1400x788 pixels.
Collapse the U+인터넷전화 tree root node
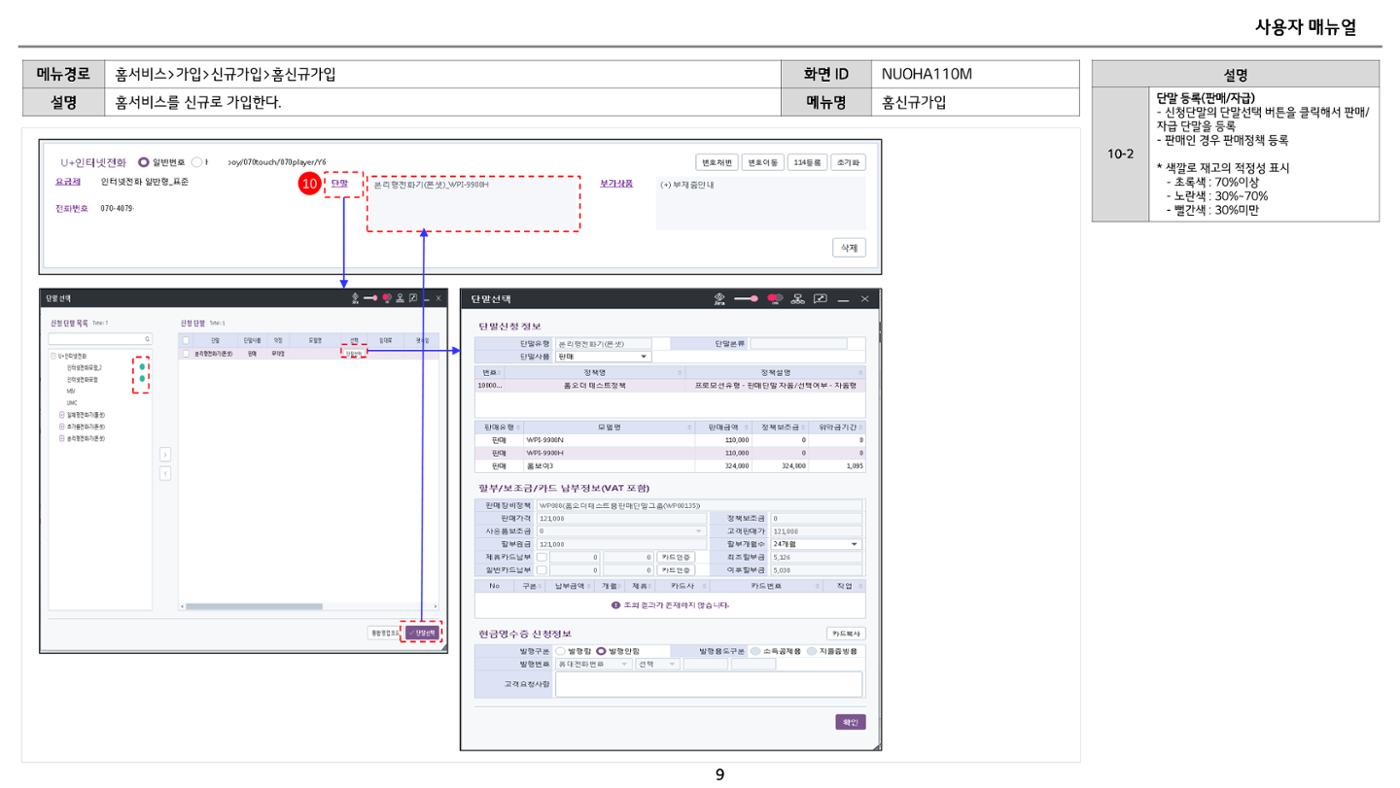pos(52,356)
